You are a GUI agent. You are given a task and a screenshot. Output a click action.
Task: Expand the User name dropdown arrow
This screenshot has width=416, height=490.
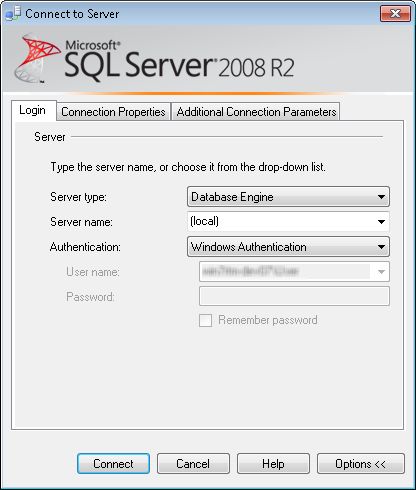(x=381, y=272)
